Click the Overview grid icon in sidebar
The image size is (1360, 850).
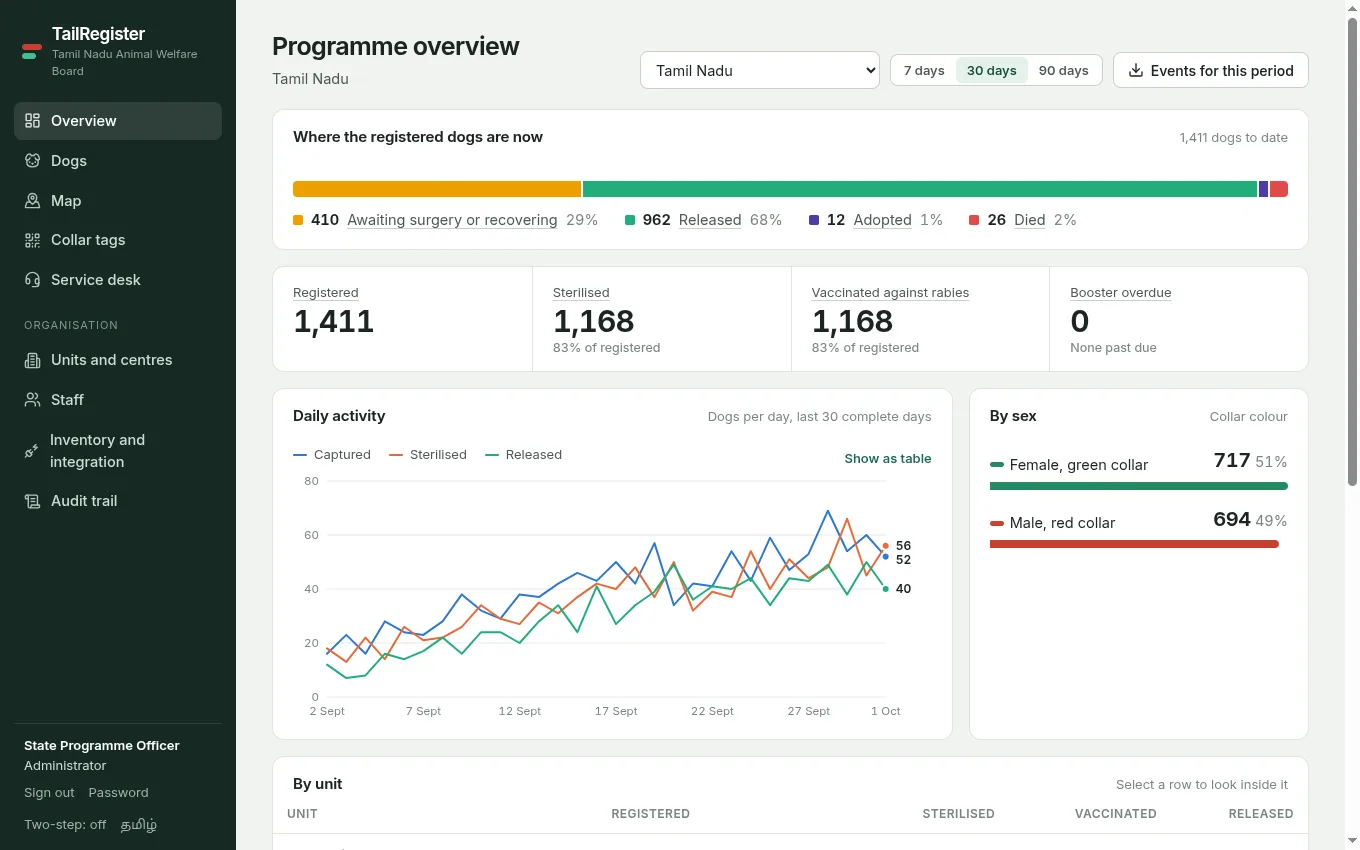pos(32,121)
